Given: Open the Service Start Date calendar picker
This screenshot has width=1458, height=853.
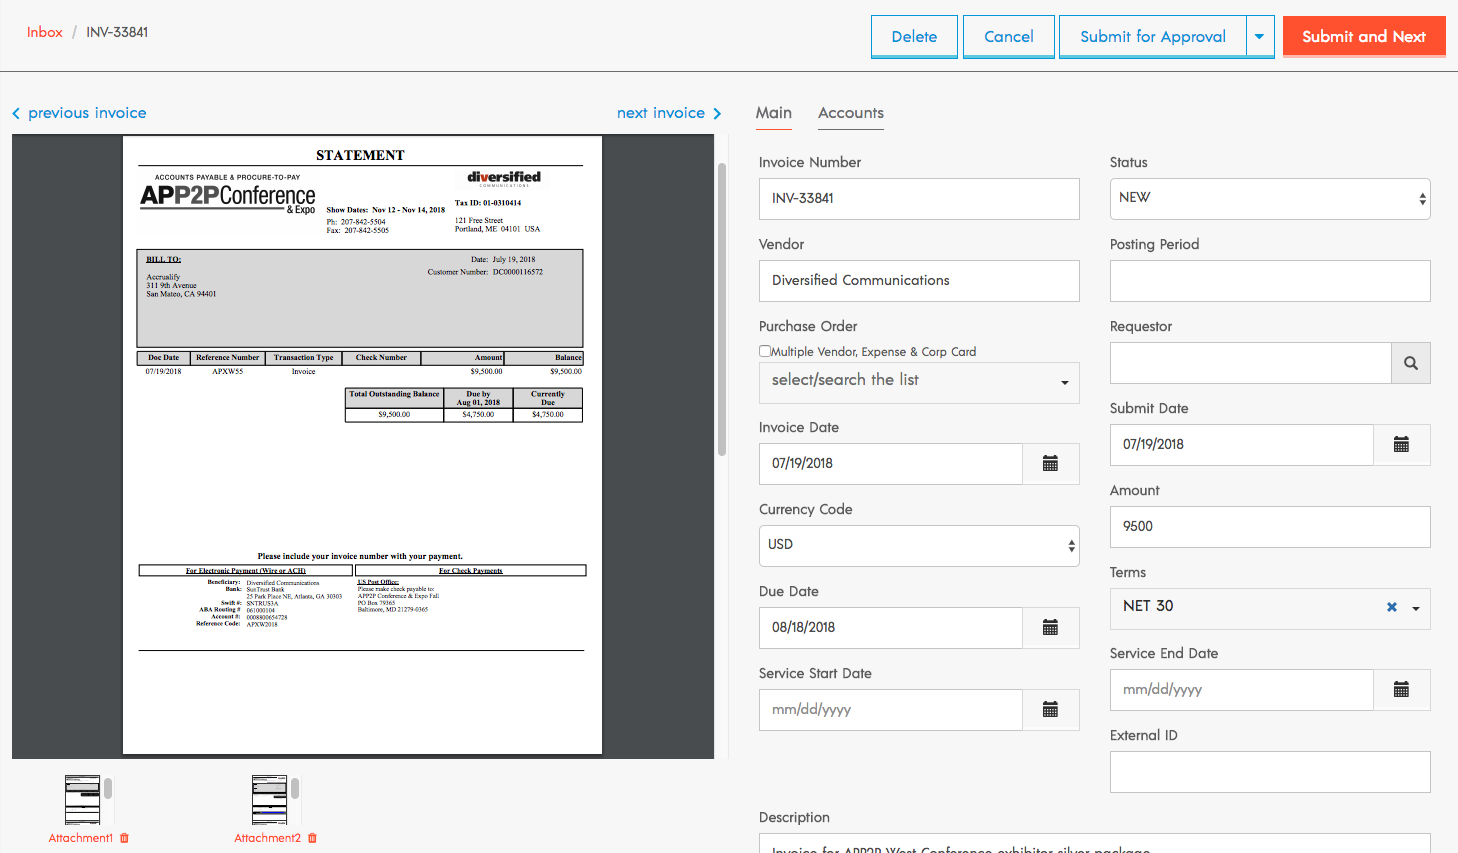Looking at the screenshot, I should (x=1050, y=710).
